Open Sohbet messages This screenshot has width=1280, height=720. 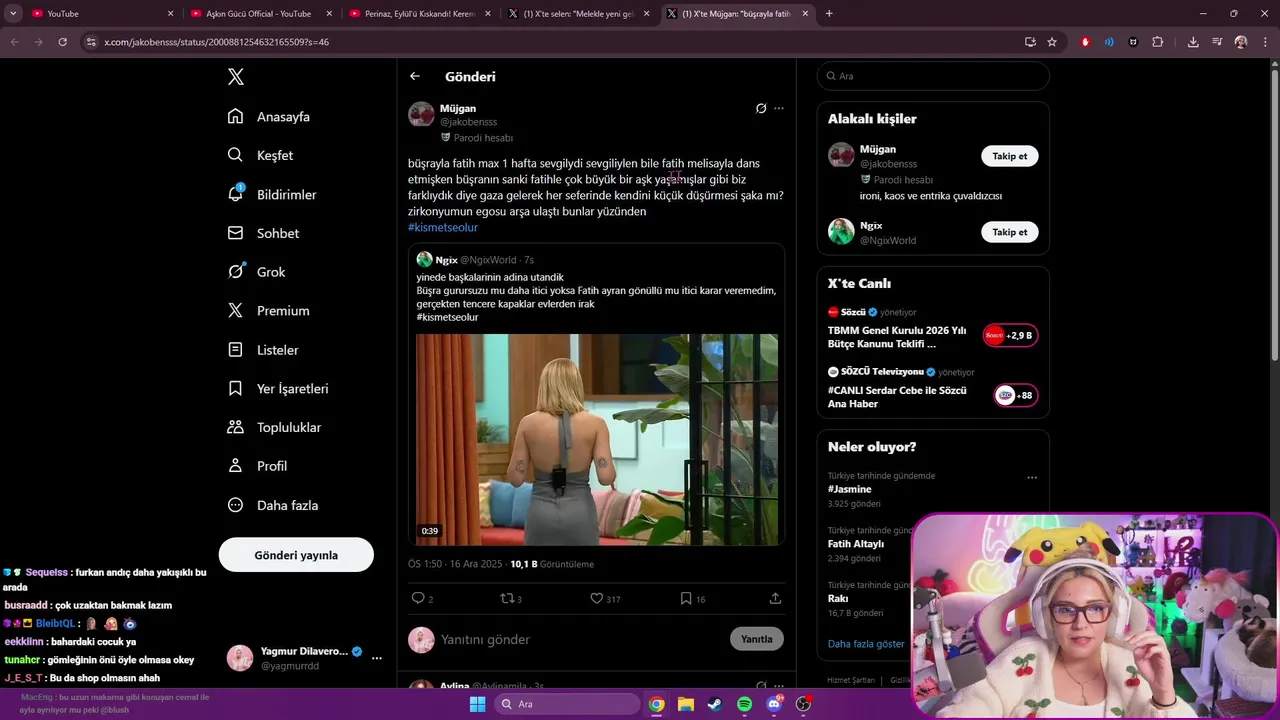tap(263, 233)
